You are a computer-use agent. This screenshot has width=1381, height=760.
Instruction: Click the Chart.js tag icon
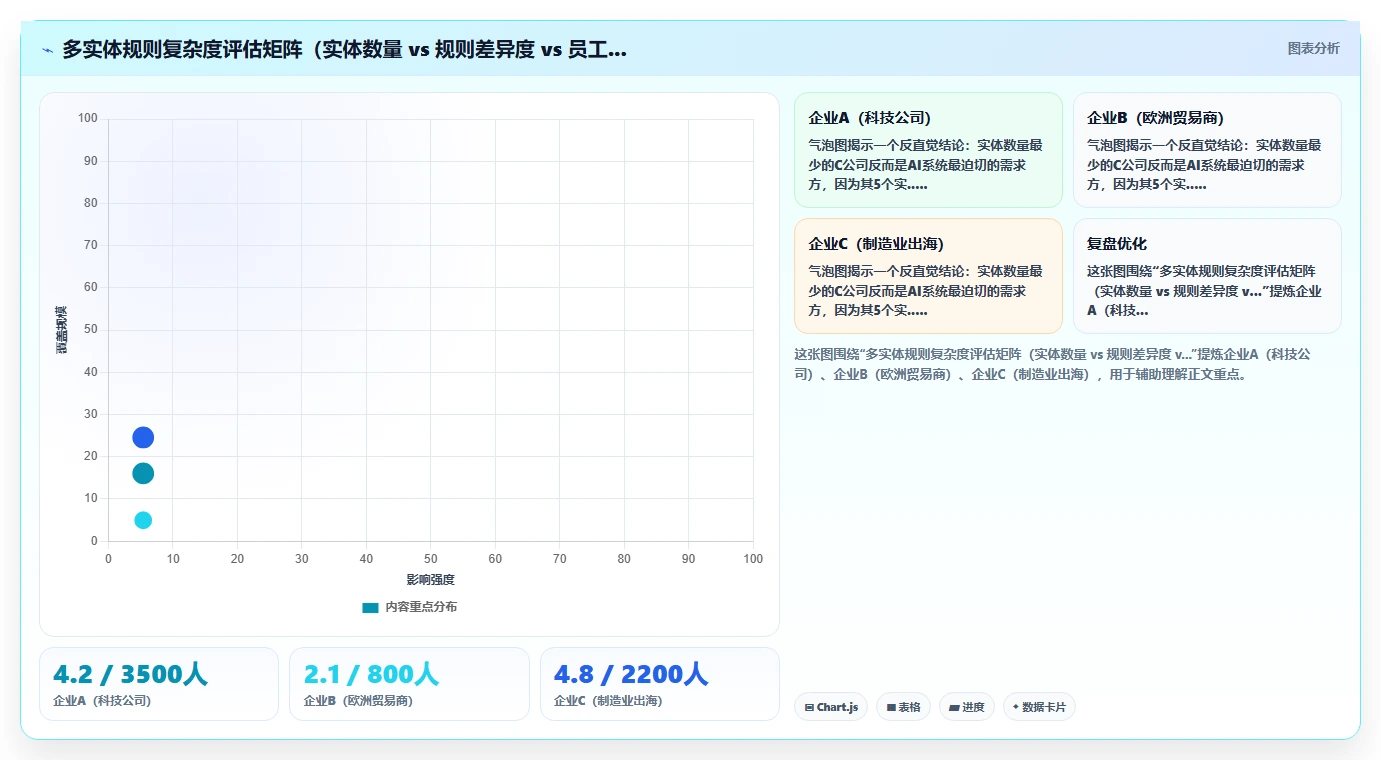[x=809, y=708]
